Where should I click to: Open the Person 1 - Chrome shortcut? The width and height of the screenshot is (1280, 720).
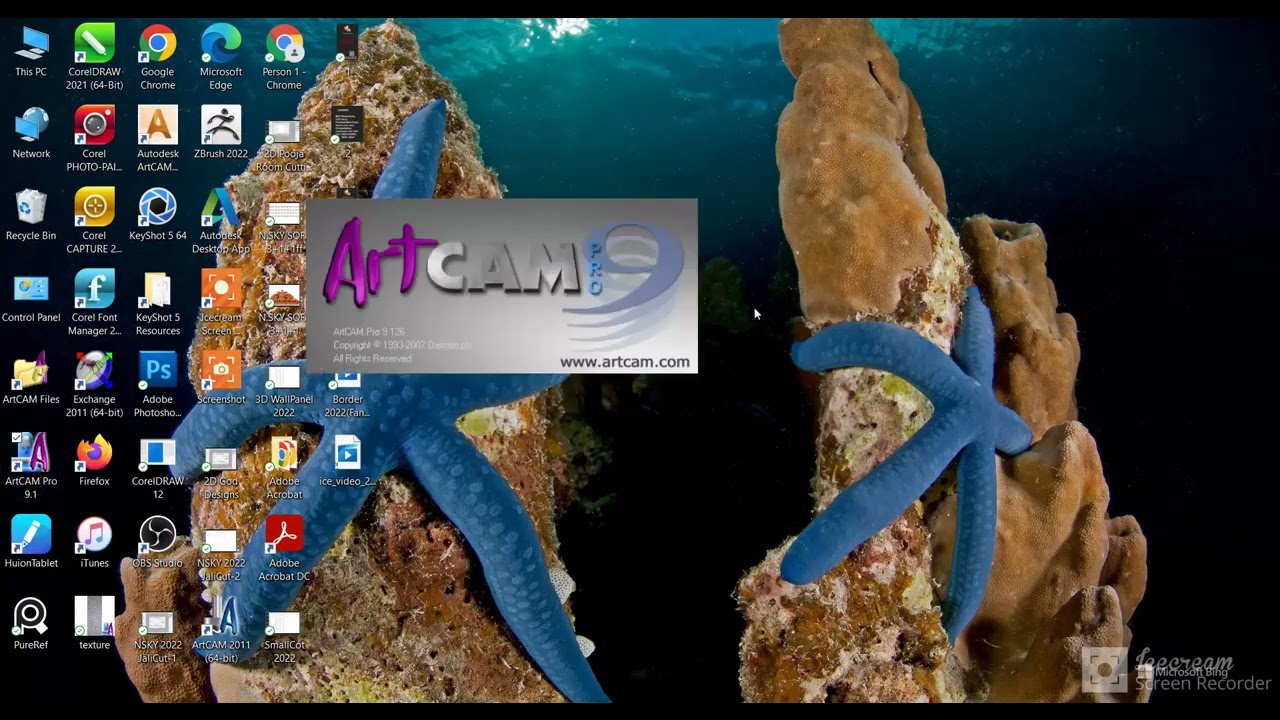[284, 57]
